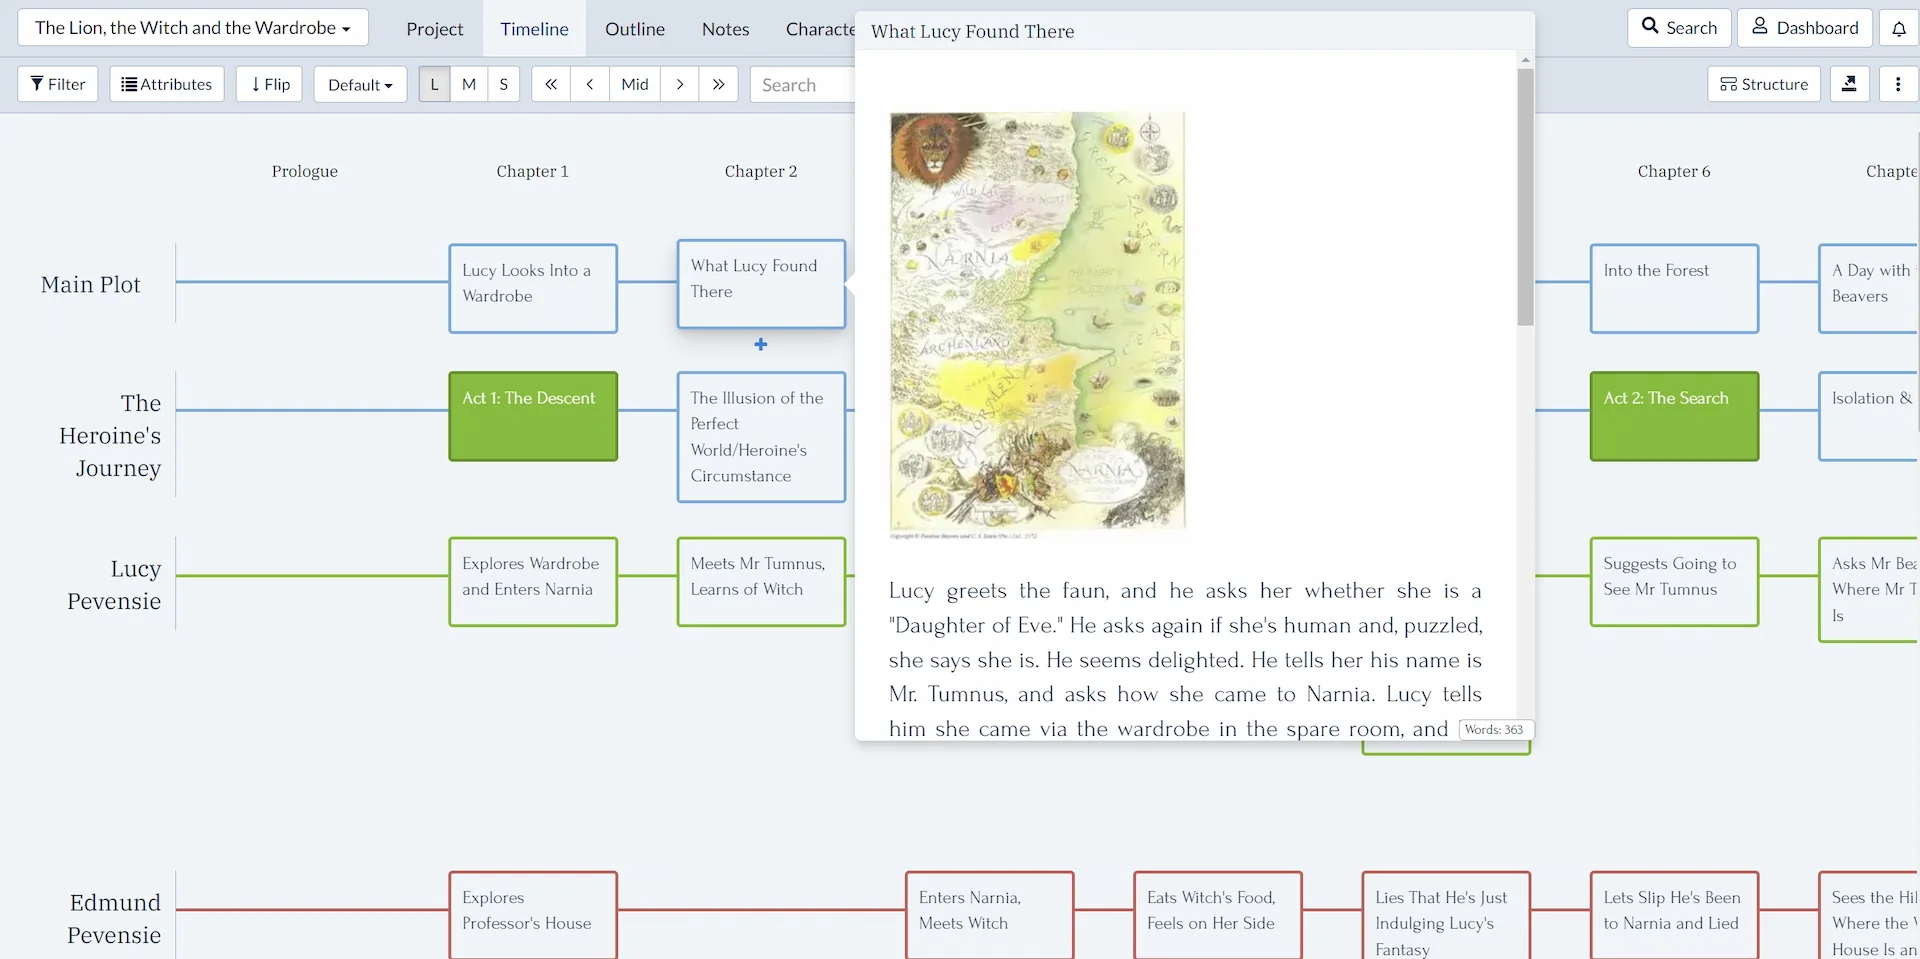Open the Structure button
Screen dimensions: 1920x959
point(1764,84)
